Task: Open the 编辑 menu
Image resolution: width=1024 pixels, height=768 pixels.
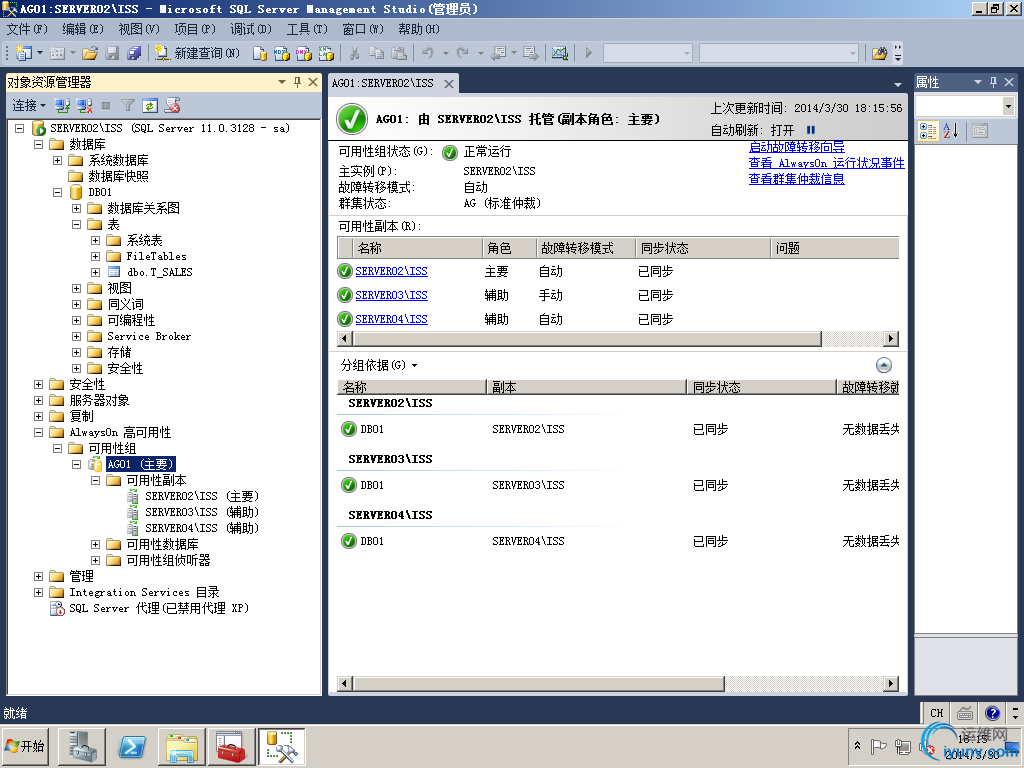Action: click(x=83, y=29)
